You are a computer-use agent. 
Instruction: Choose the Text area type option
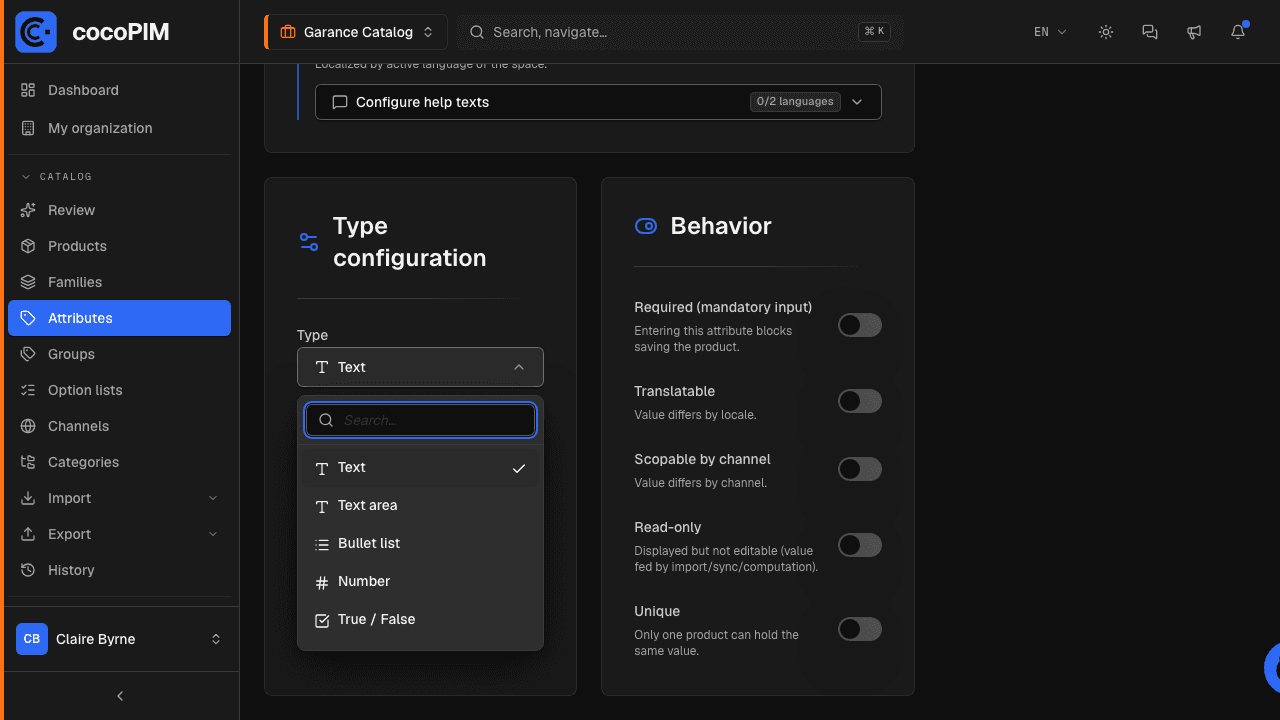coord(420,506)
